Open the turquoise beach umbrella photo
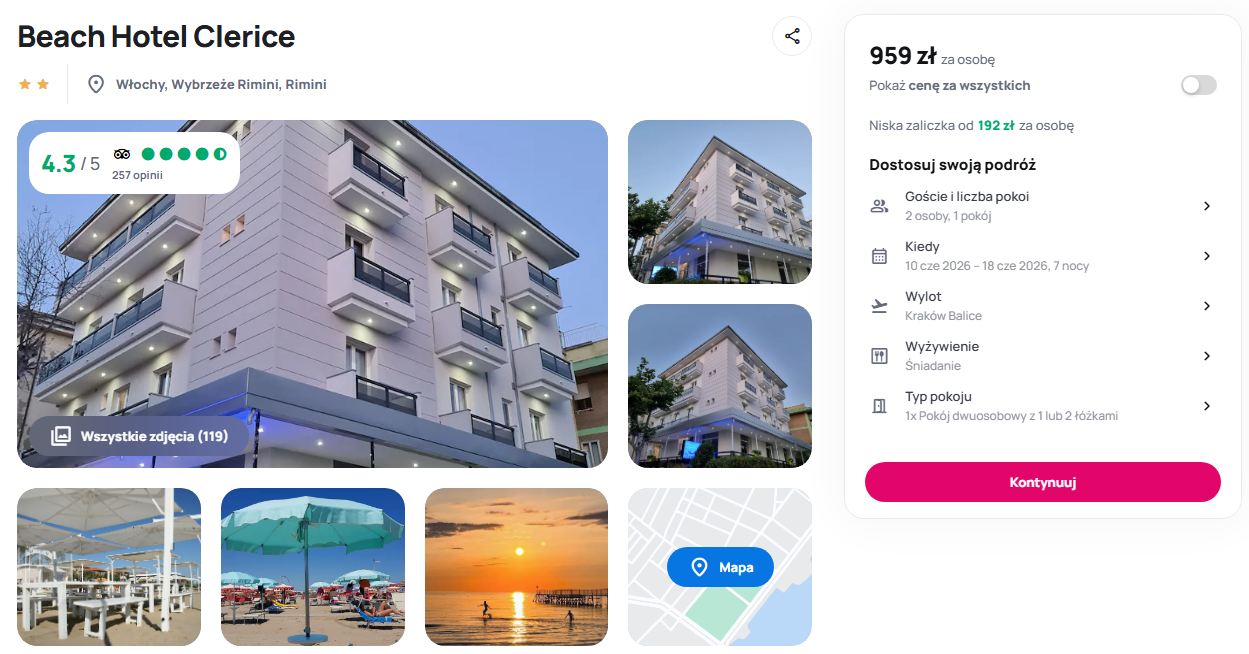1249x654 pixels. point(312,567)
